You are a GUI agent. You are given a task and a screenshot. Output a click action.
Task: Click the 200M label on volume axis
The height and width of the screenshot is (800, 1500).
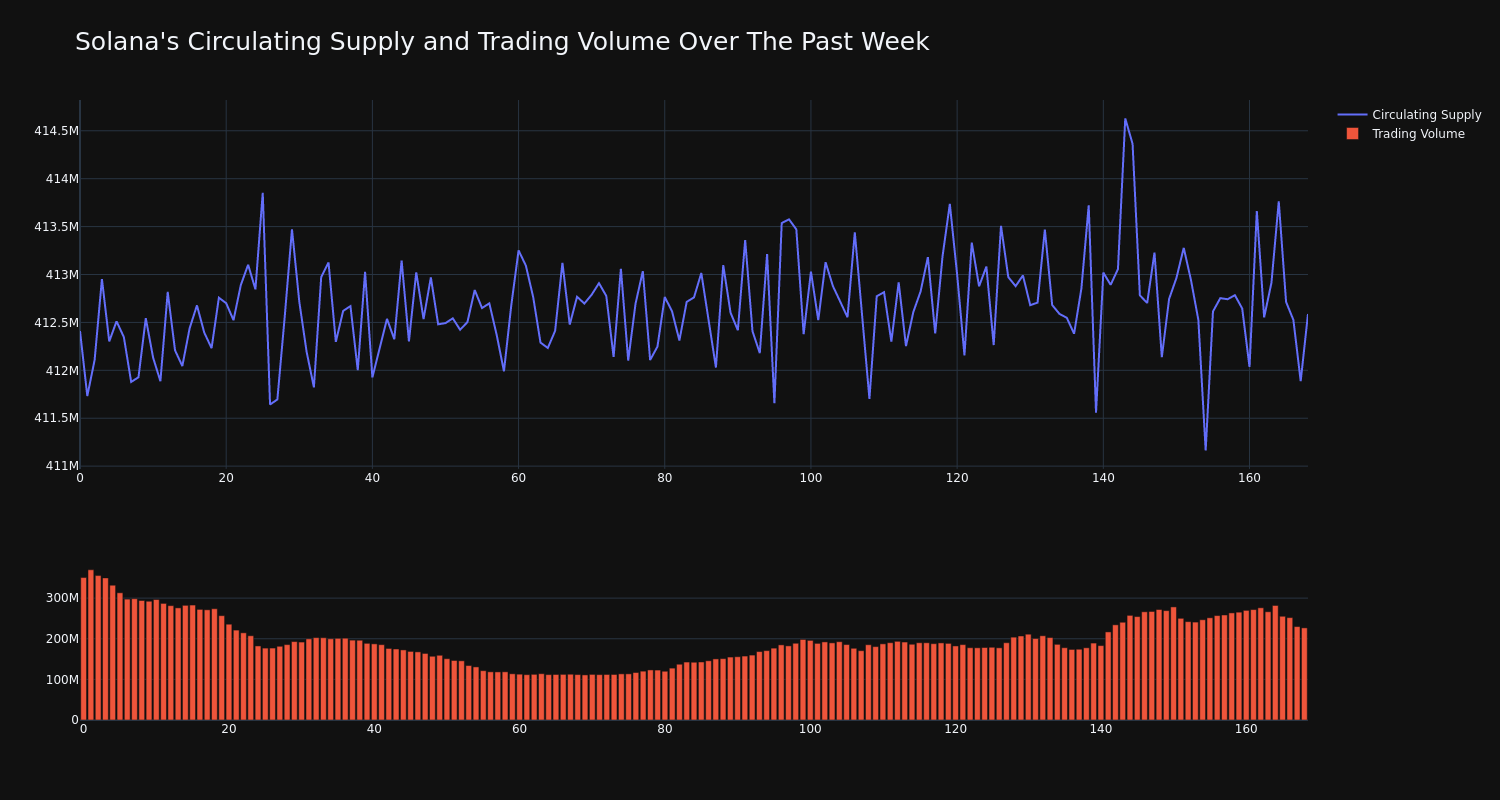tap(61, 639)
